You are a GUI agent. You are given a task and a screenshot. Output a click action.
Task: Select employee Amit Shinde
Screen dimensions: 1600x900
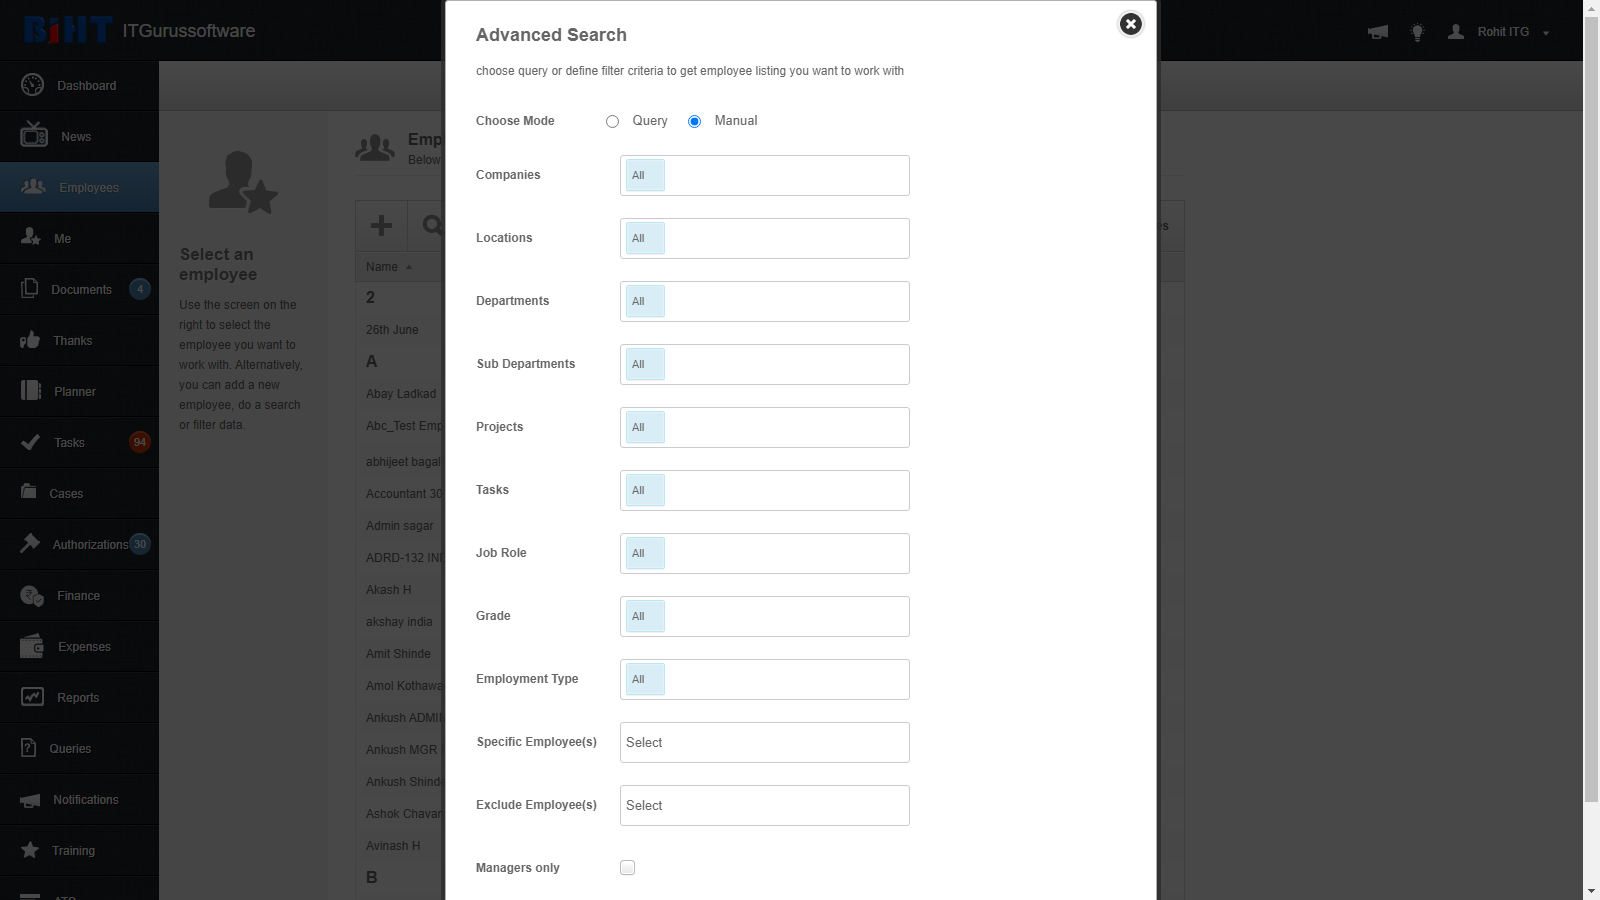398,654
